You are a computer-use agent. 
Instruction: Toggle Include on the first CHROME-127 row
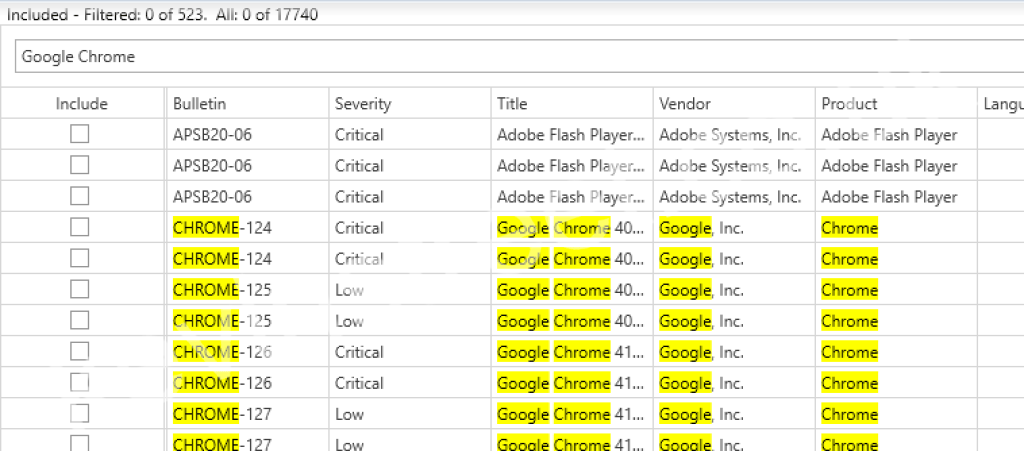click(80, 414)
